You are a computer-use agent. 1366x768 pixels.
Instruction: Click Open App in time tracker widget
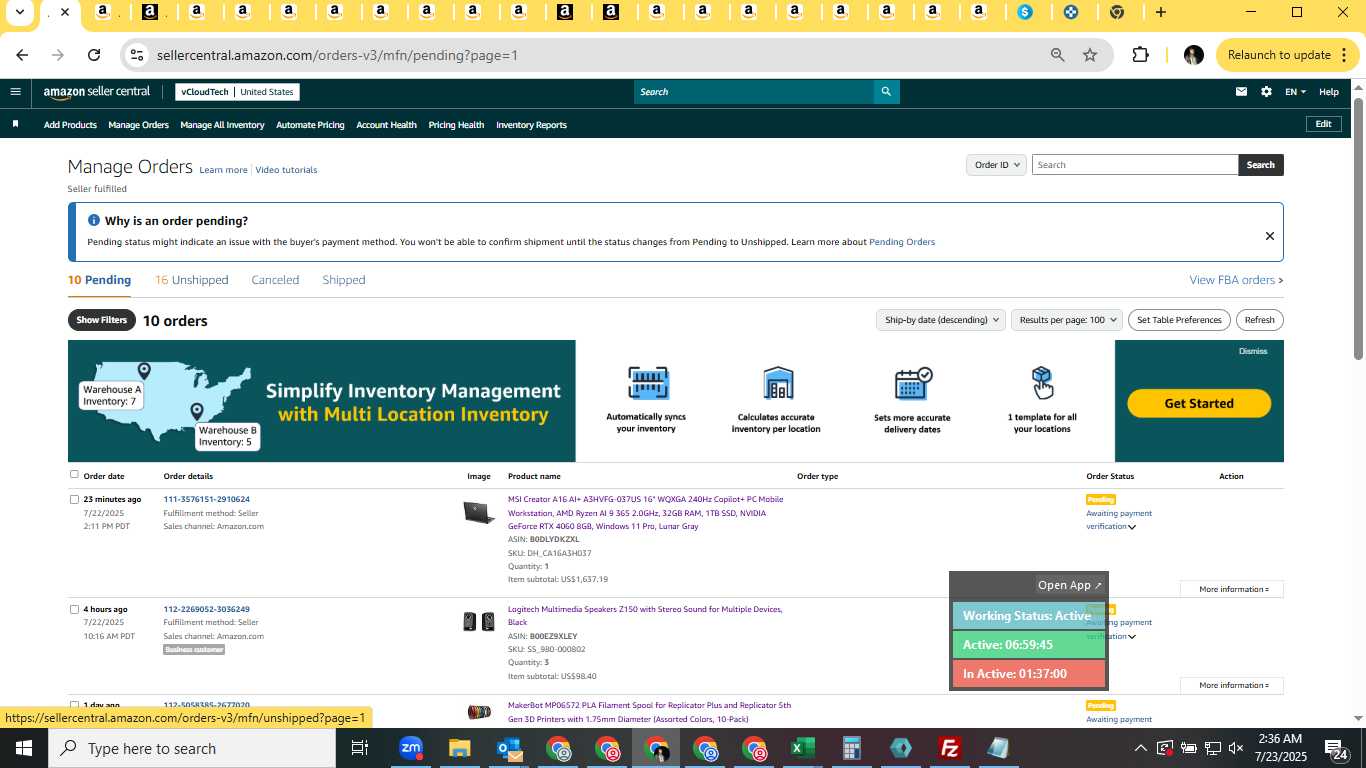click(1069, 585)
